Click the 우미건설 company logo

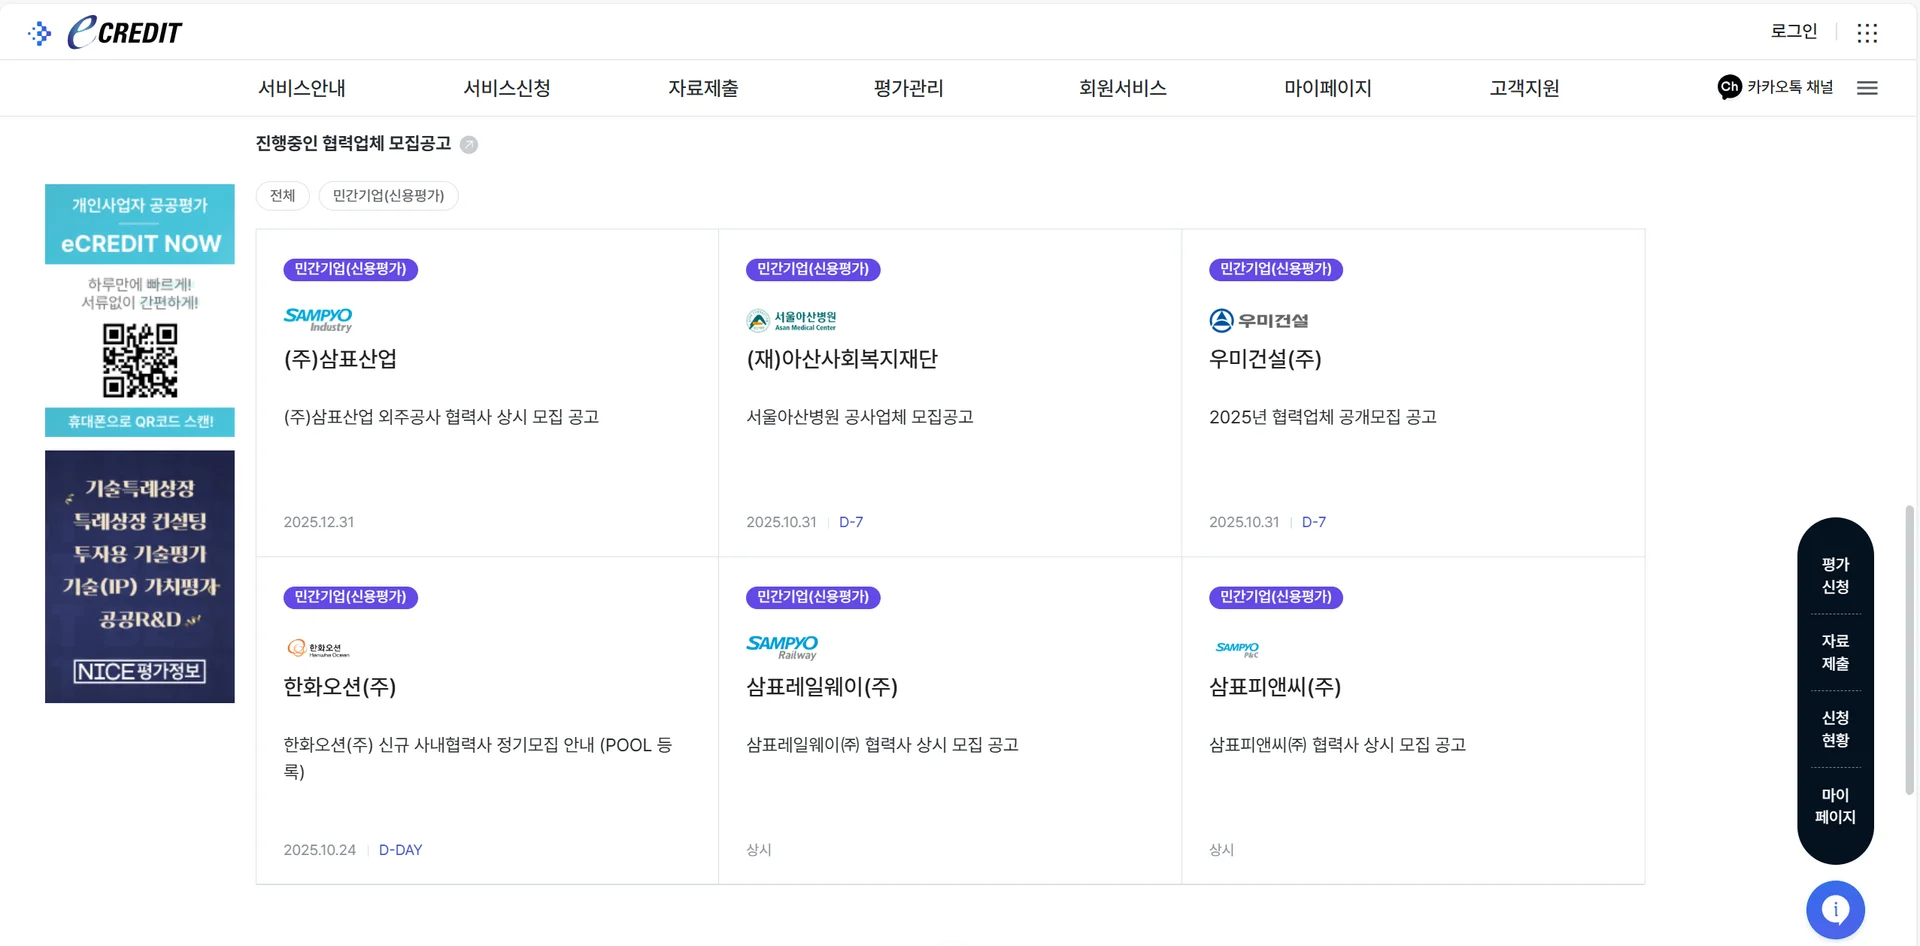click(x=1258, y=320)
